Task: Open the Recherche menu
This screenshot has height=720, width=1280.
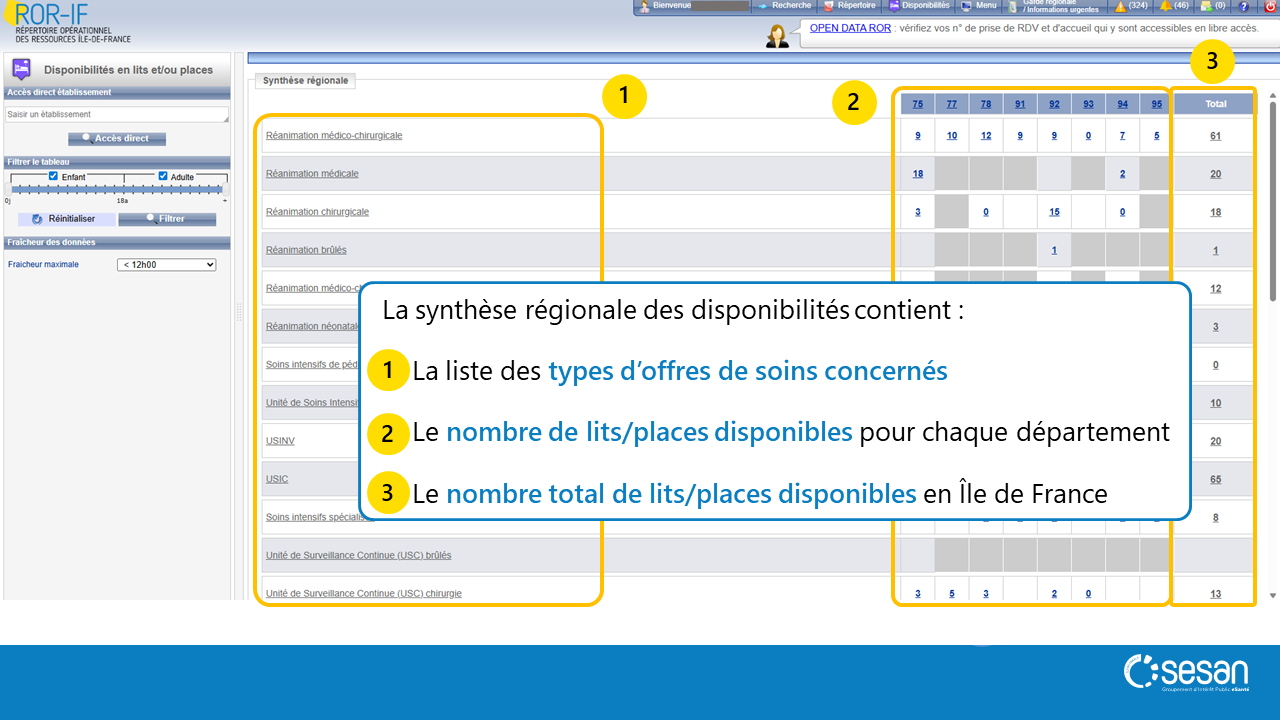Action: pos(784,6)
